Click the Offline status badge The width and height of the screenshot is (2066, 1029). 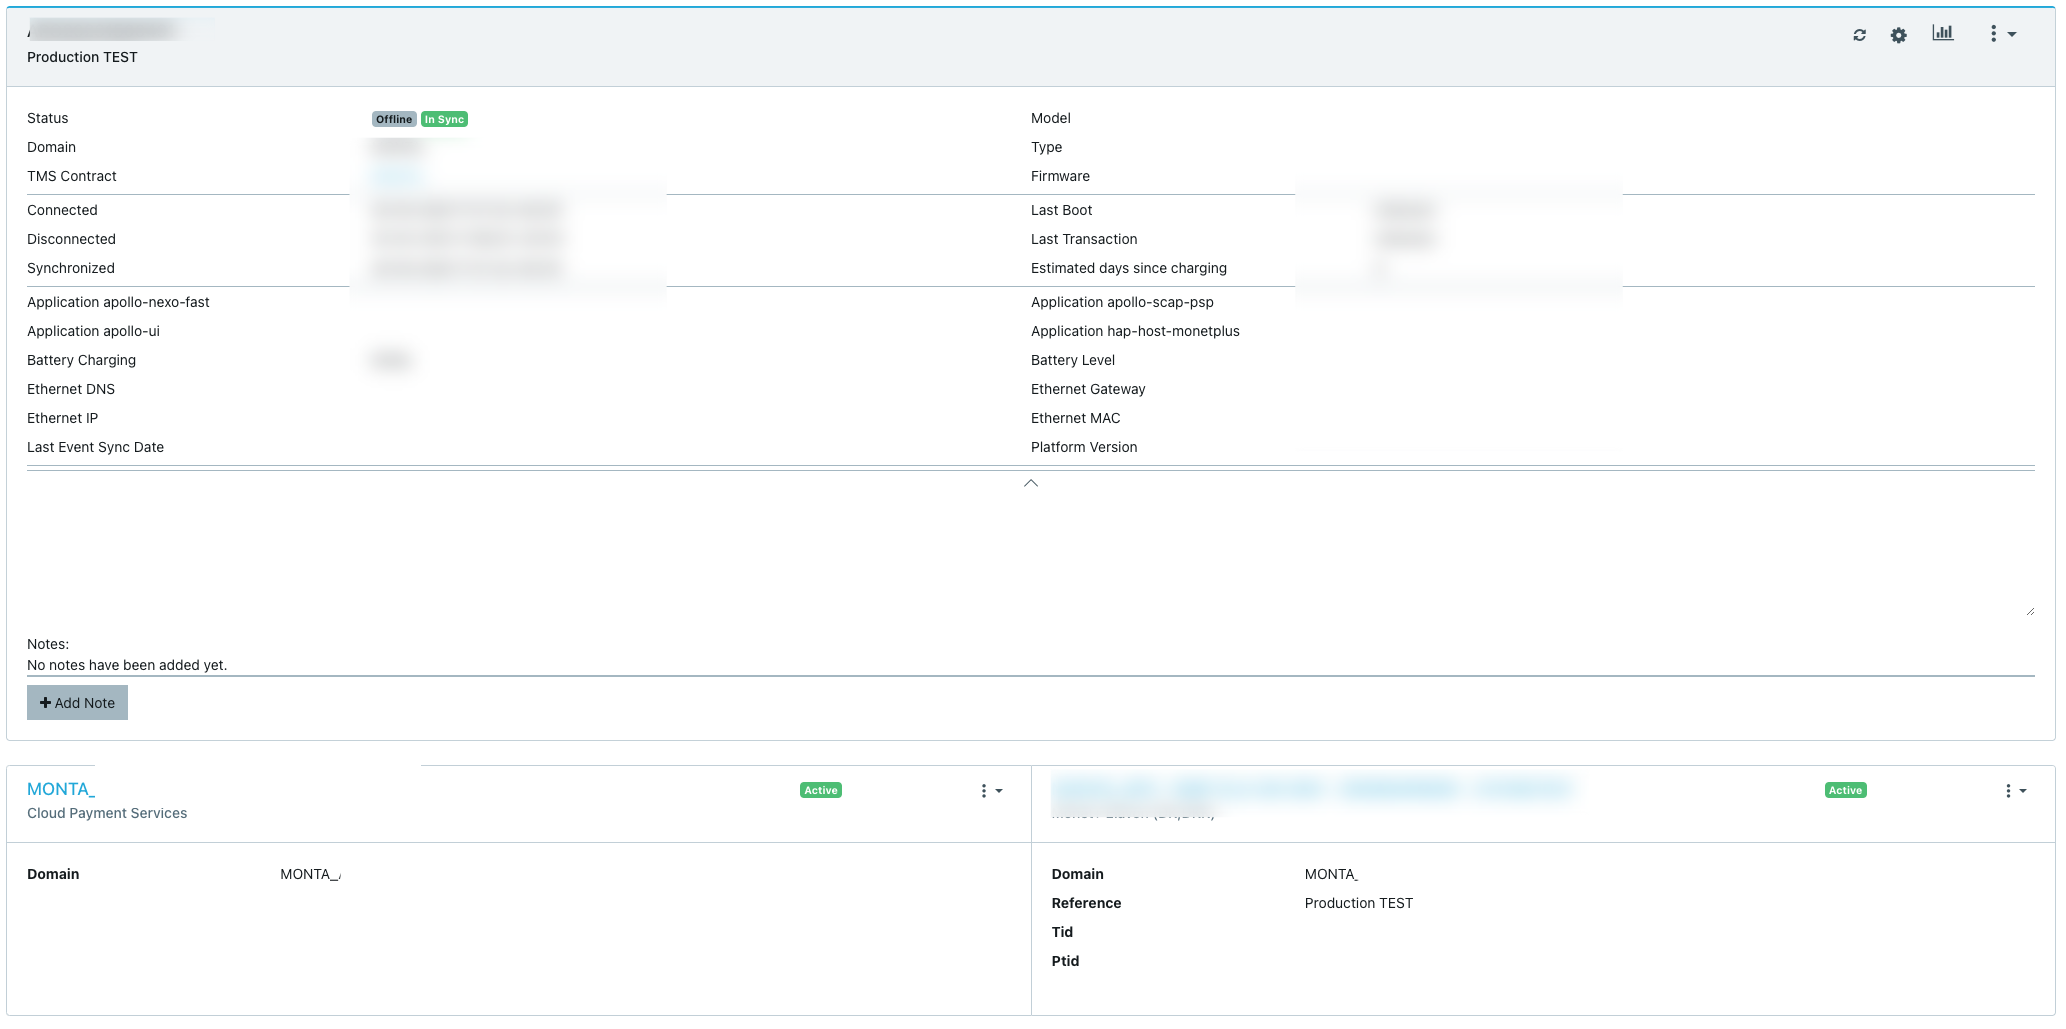394,119
